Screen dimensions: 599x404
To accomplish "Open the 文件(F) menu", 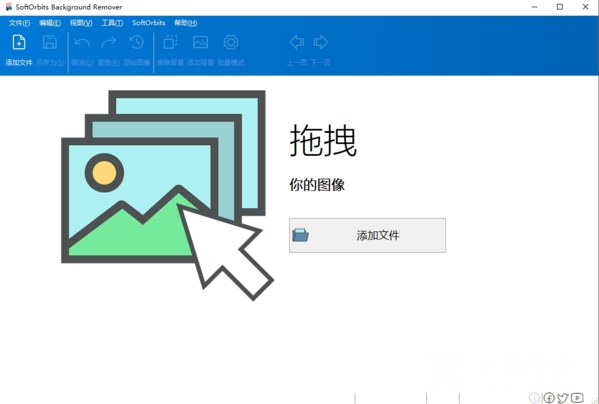I will 19,23.
